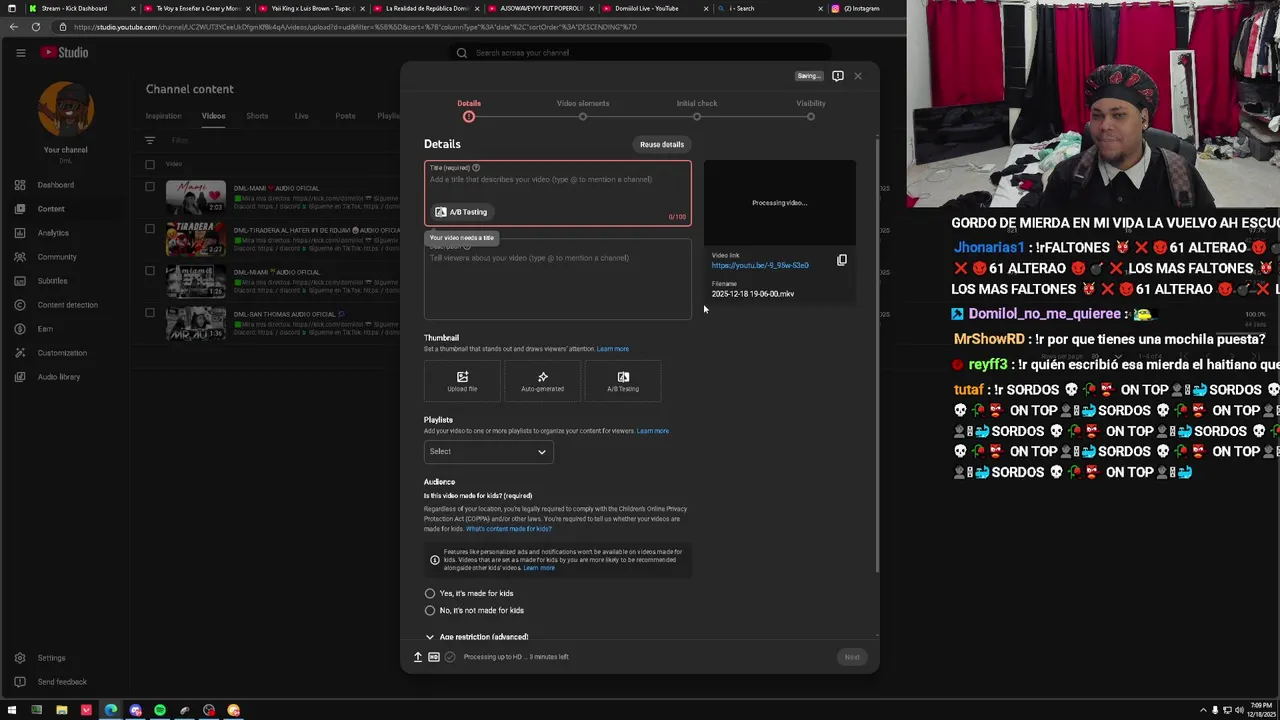Open the youtu.be video link
Image resolution: width=1280 pixels, height=720 pixels.
[x=760, y=265]
